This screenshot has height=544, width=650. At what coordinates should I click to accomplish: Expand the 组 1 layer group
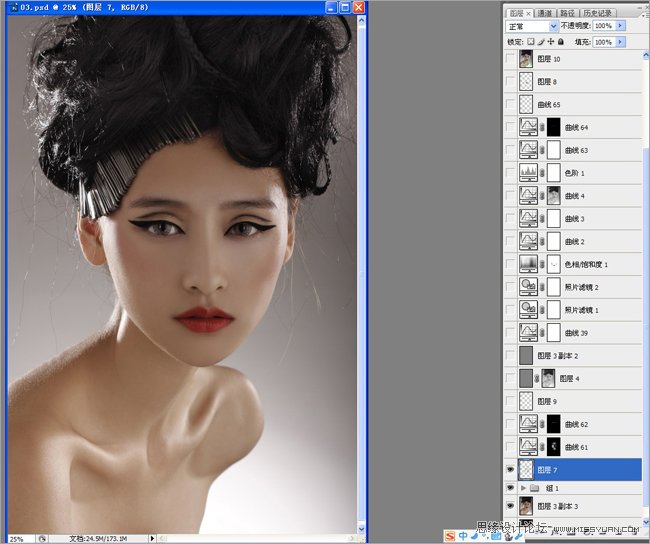(x=523, y=488)
